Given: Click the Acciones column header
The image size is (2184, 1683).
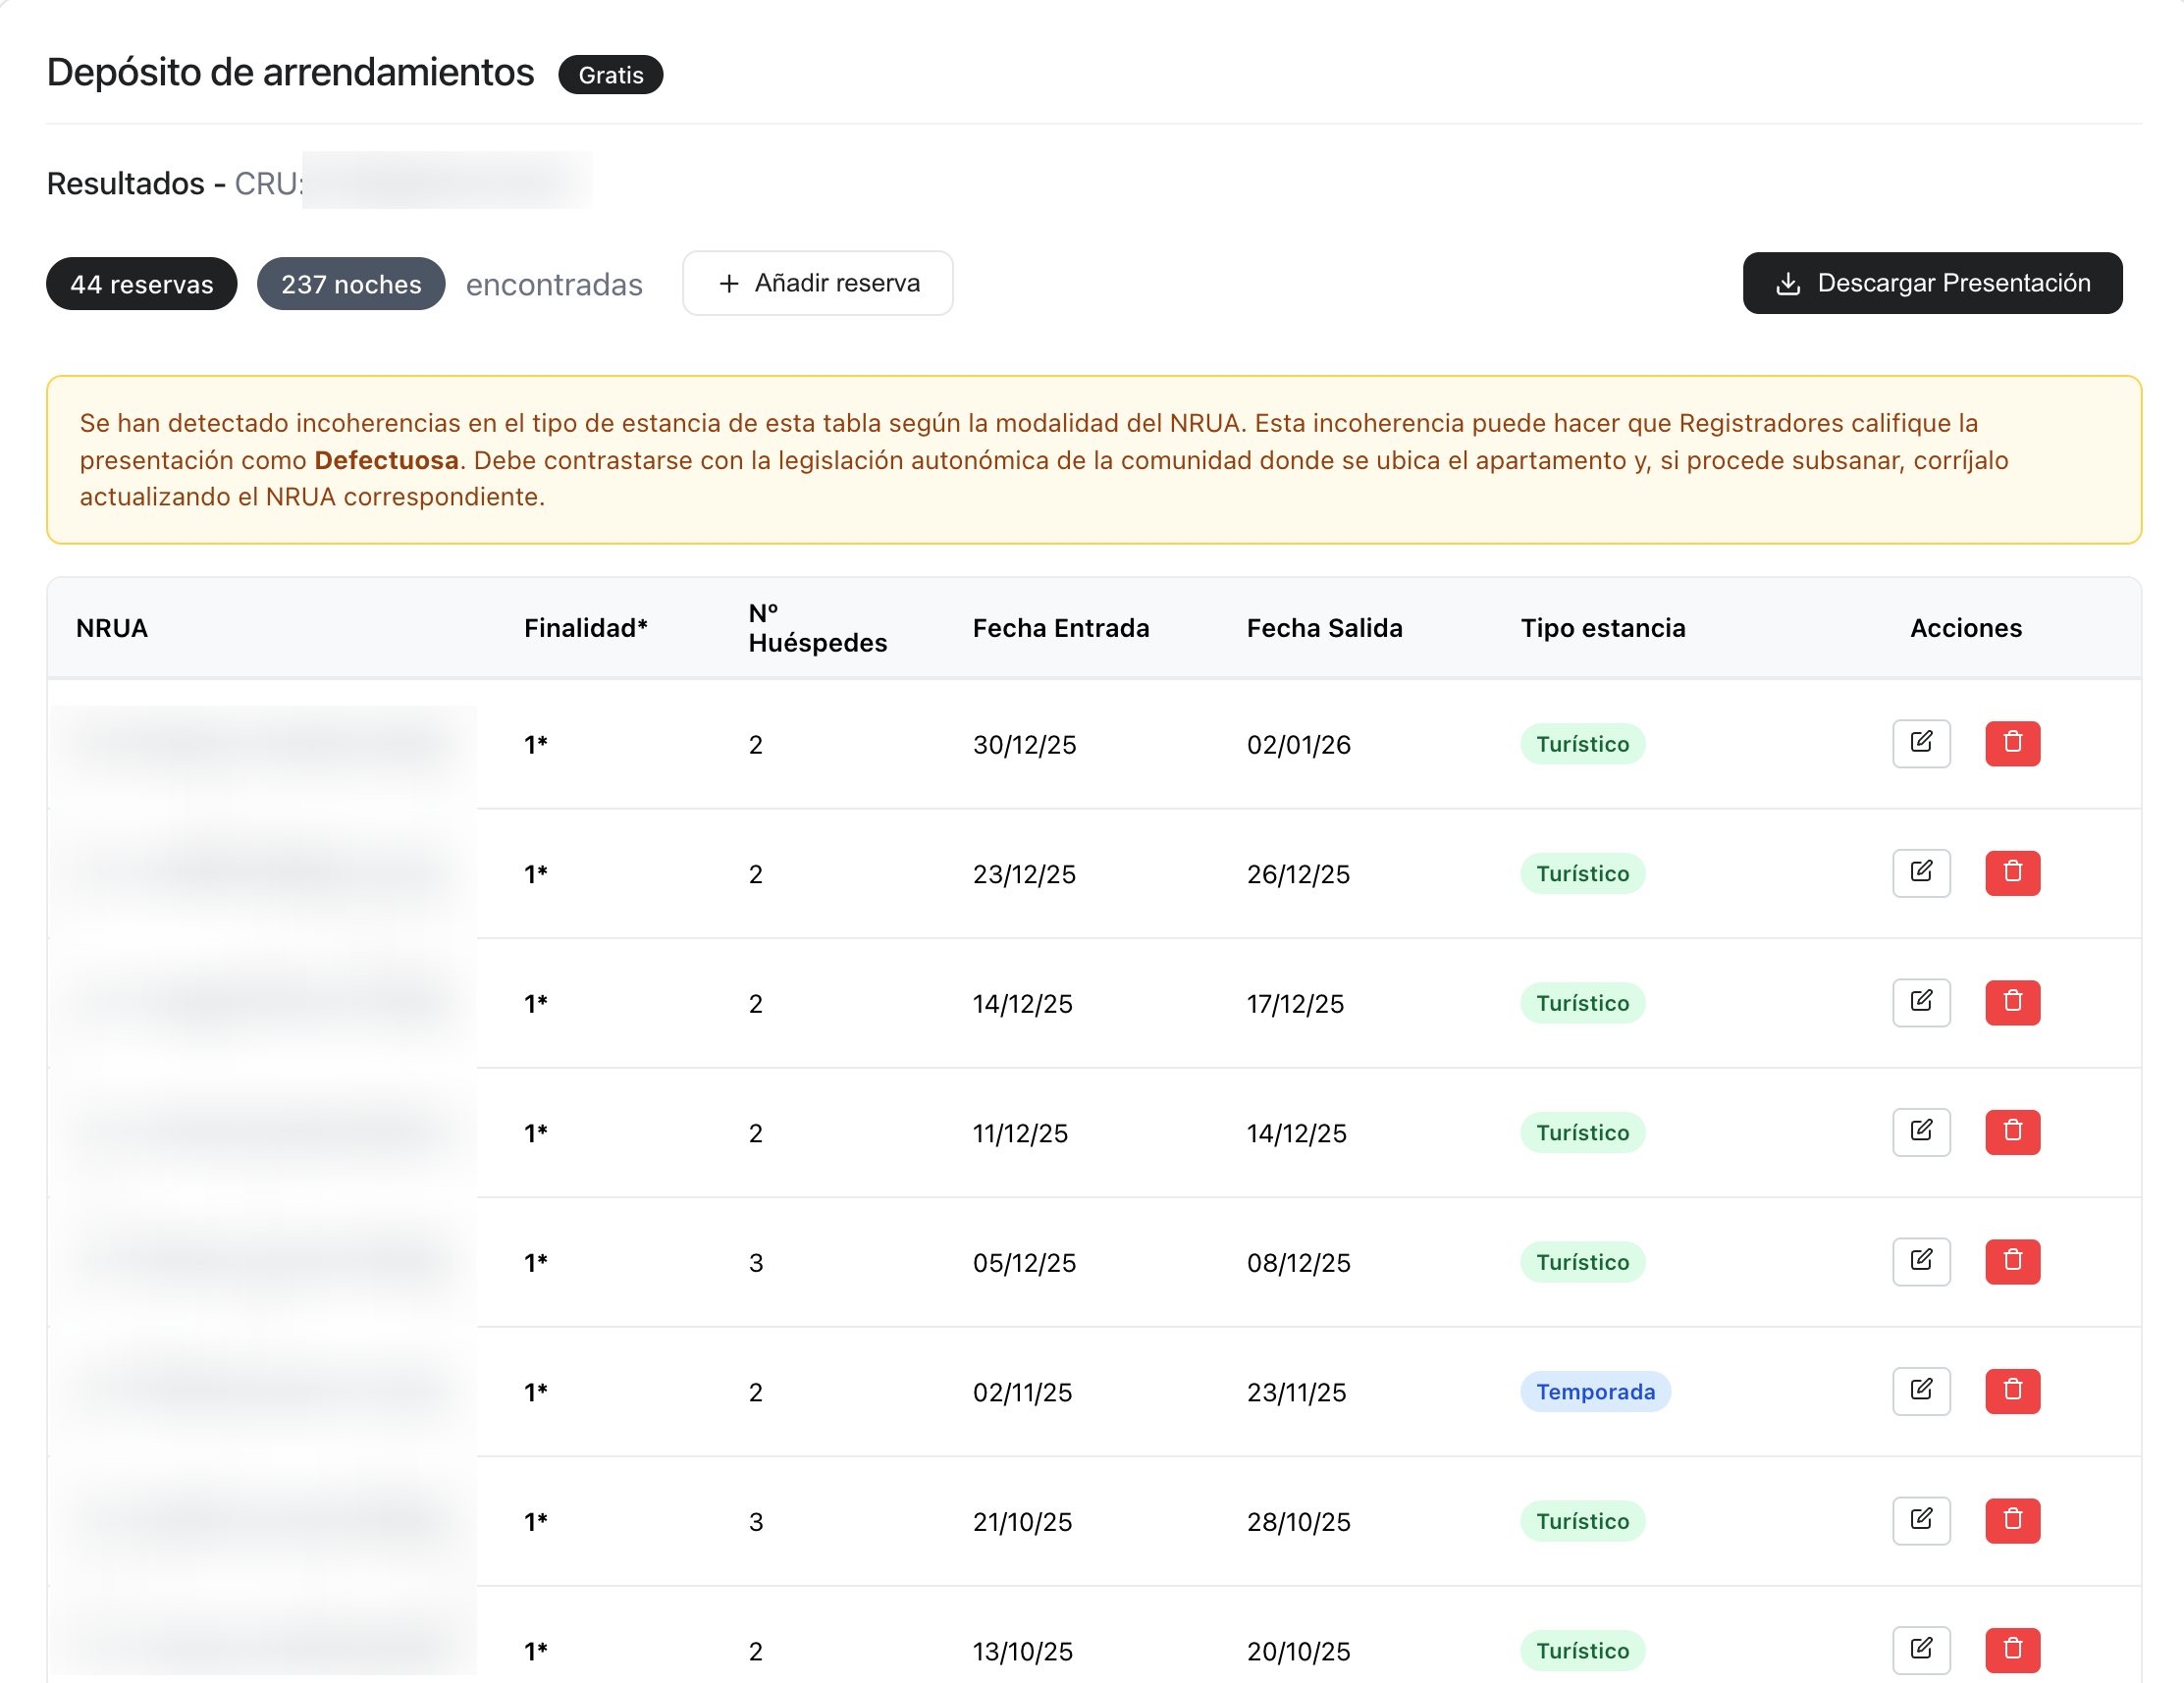Looking at the screenshot, I should tap(1966, 628).
